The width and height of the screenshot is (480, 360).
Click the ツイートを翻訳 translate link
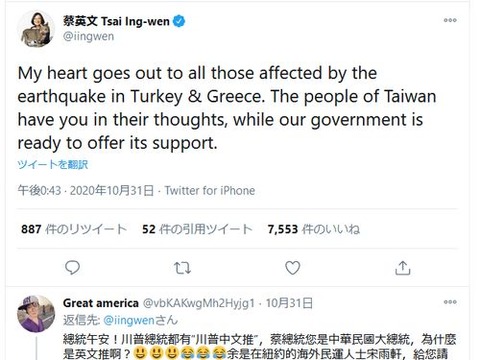(53, 164)
